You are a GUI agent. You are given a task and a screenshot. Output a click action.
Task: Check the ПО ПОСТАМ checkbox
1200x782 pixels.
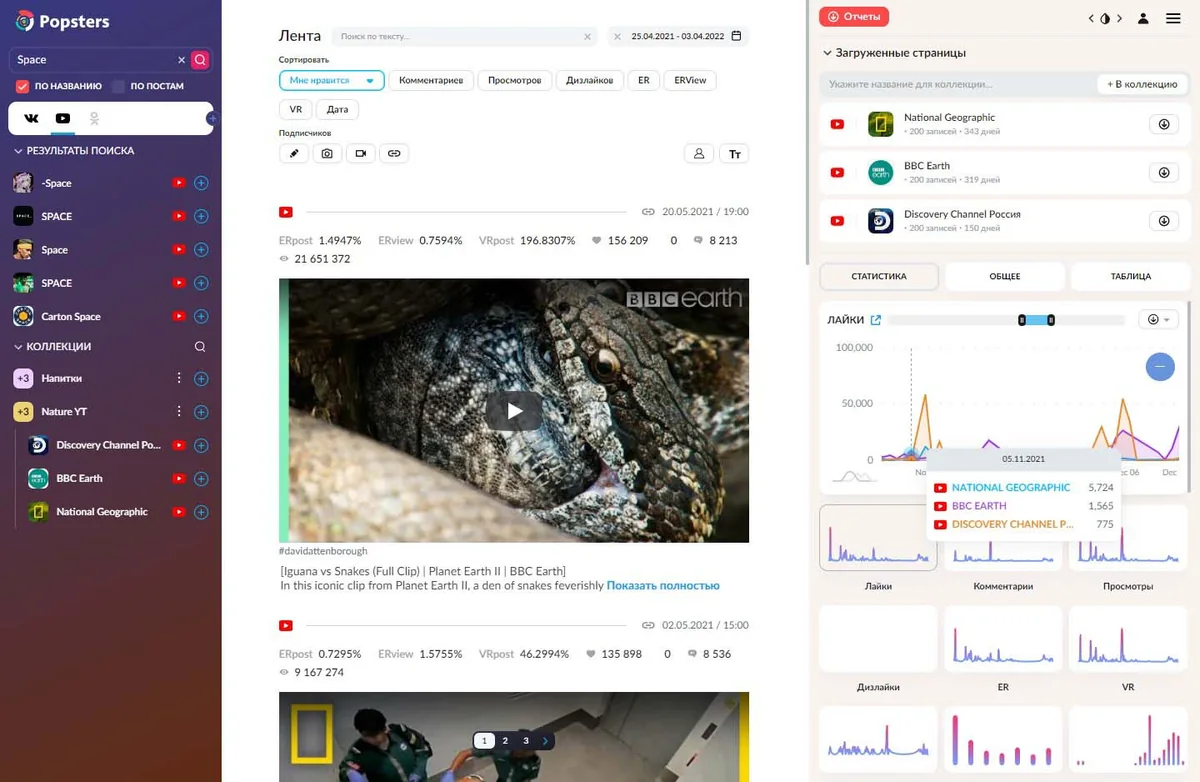click(118, 87)
